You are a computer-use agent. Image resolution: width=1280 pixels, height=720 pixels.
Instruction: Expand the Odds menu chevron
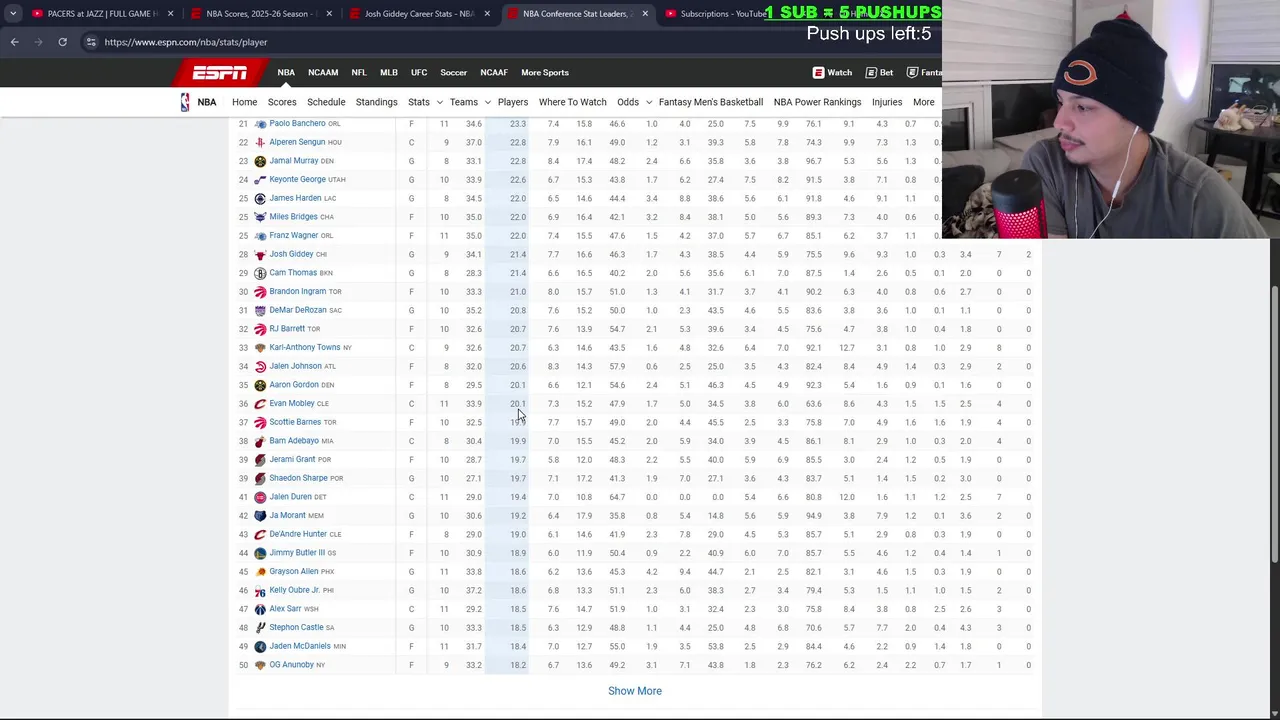(x=648, y=102)
